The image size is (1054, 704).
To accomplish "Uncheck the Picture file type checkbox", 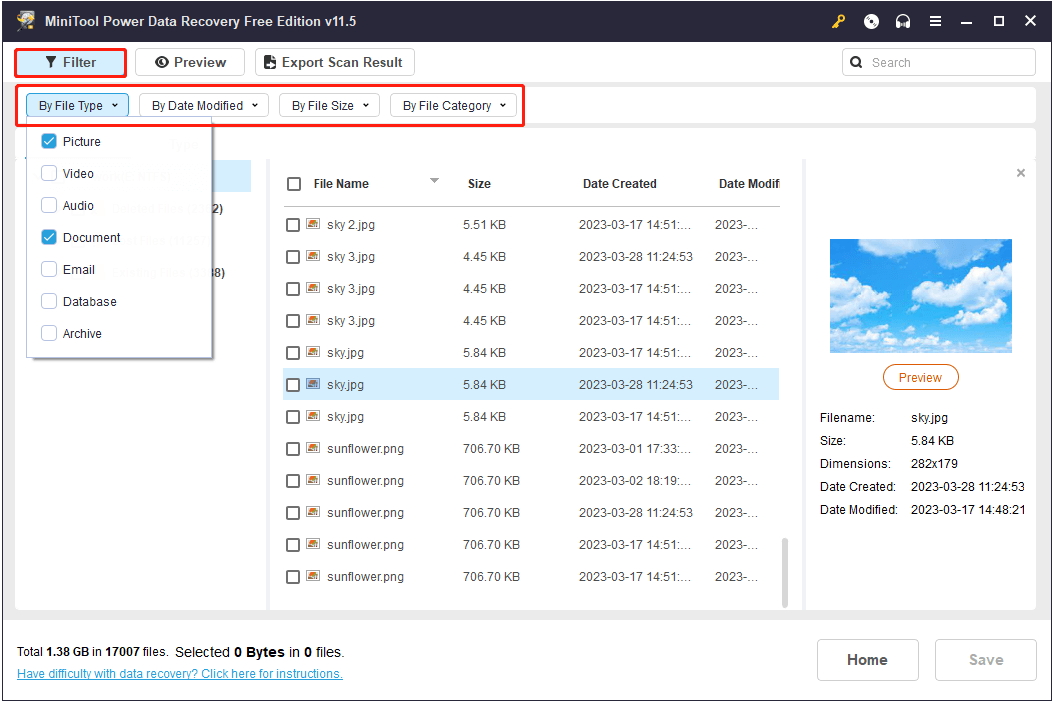I will click(x=49, y=142).
